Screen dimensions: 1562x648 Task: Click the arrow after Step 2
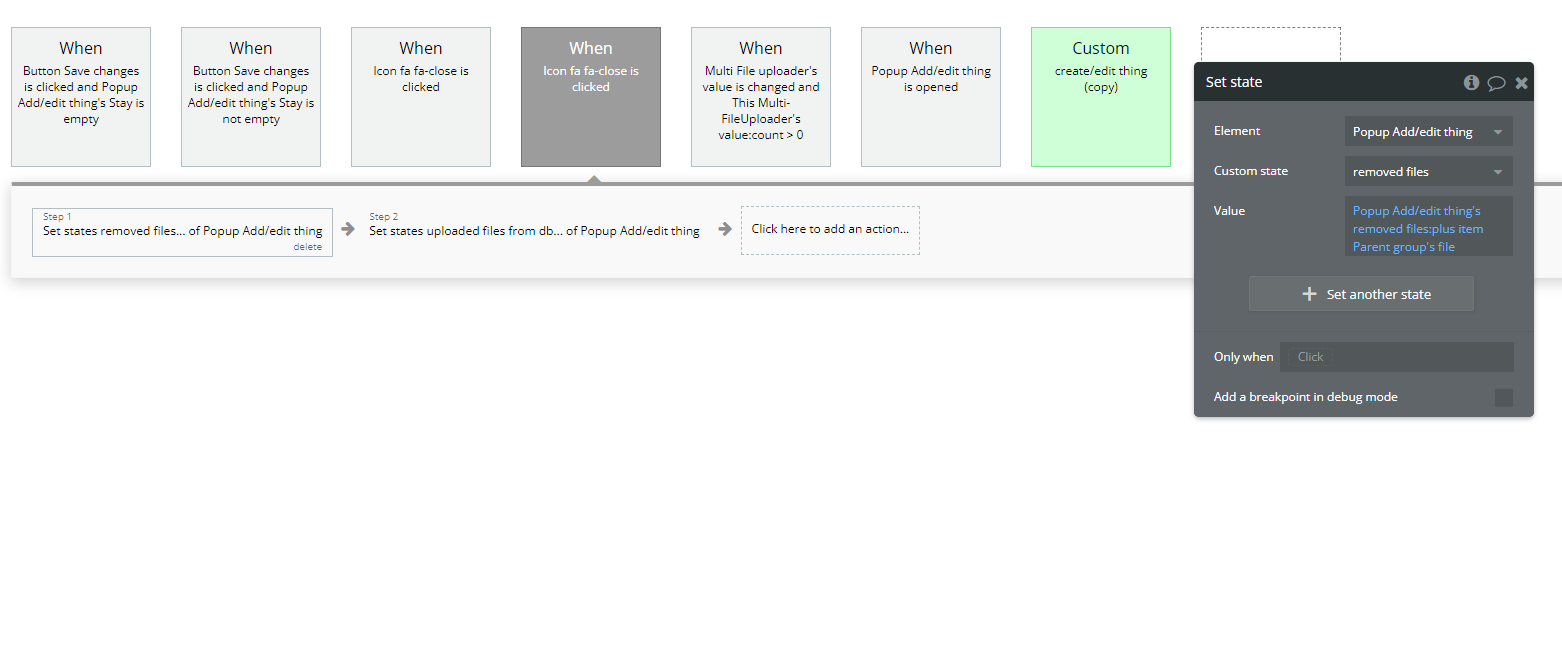tap(725, 229)
